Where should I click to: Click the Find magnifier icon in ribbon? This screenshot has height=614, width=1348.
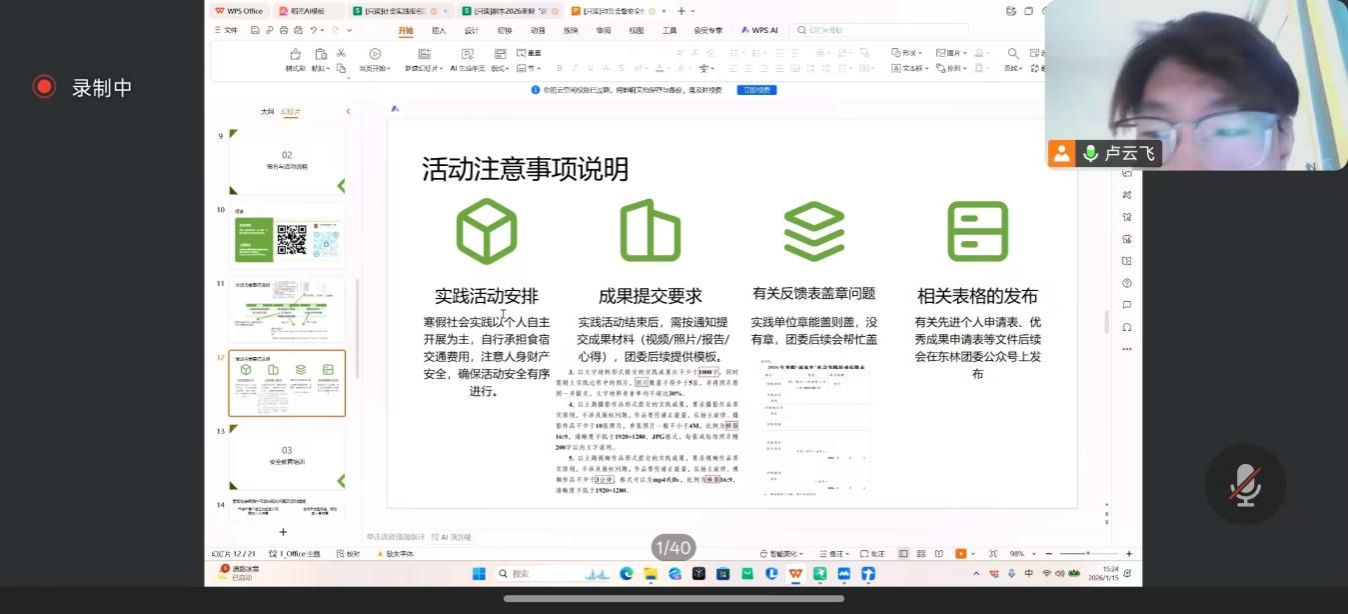[x=1013, y=54]
